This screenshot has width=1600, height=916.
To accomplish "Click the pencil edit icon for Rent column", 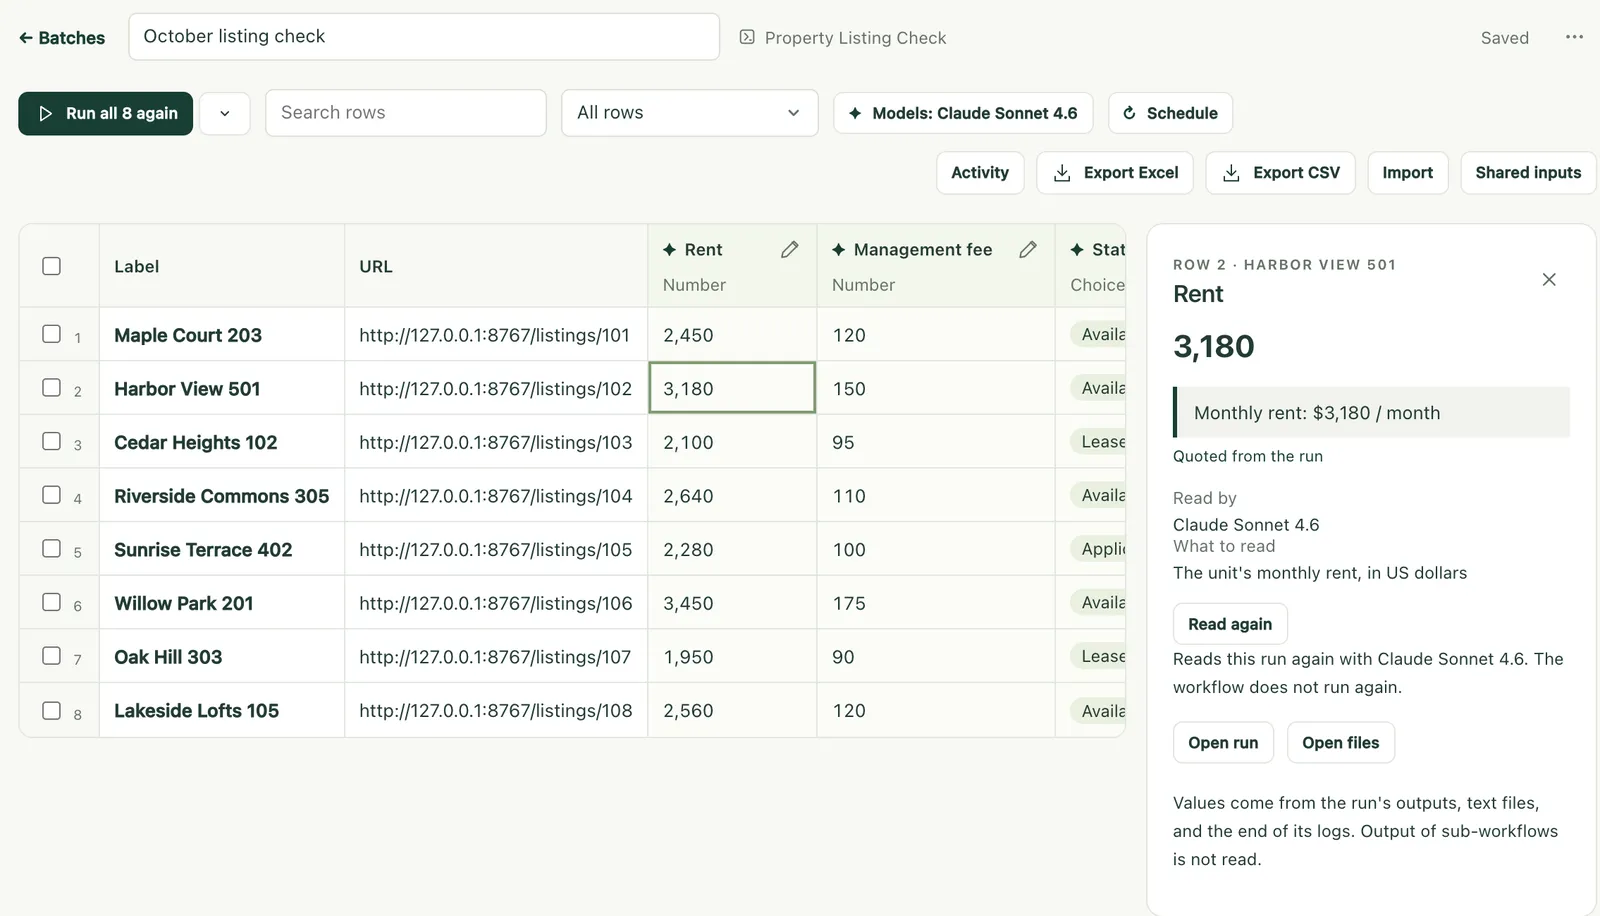I will point(789,249).
